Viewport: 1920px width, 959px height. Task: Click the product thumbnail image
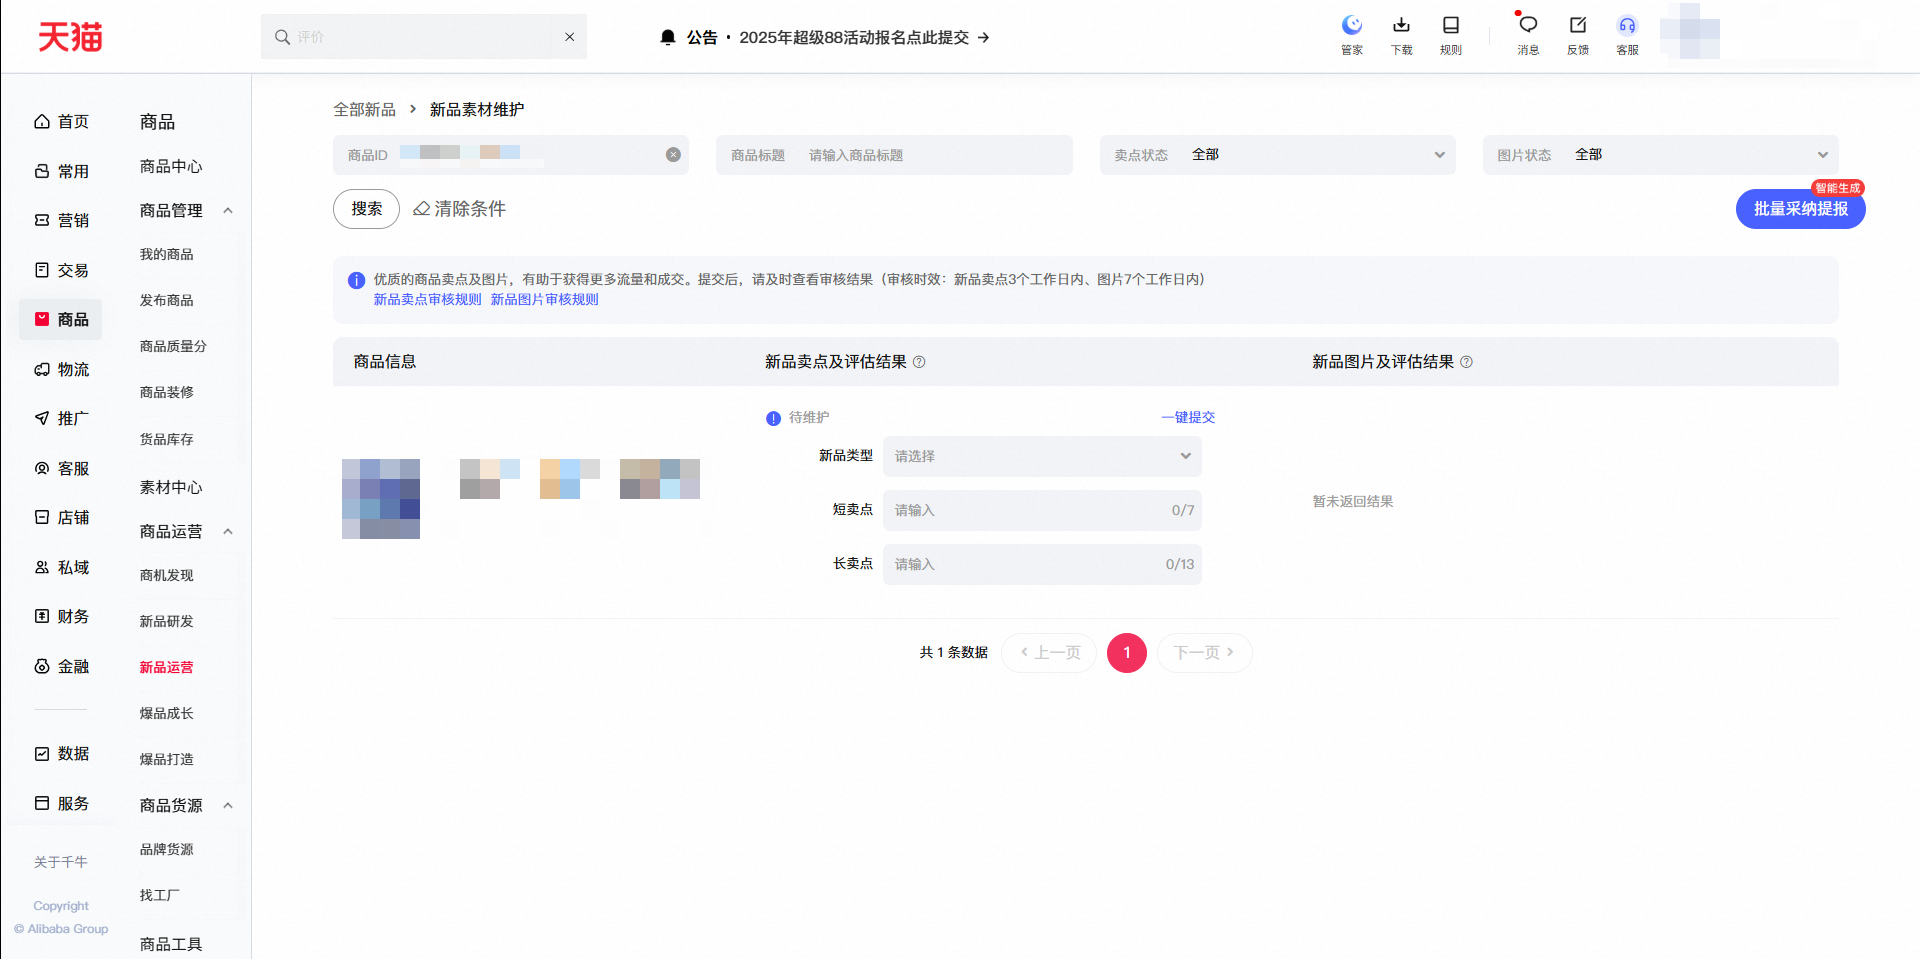click(381, 499)
